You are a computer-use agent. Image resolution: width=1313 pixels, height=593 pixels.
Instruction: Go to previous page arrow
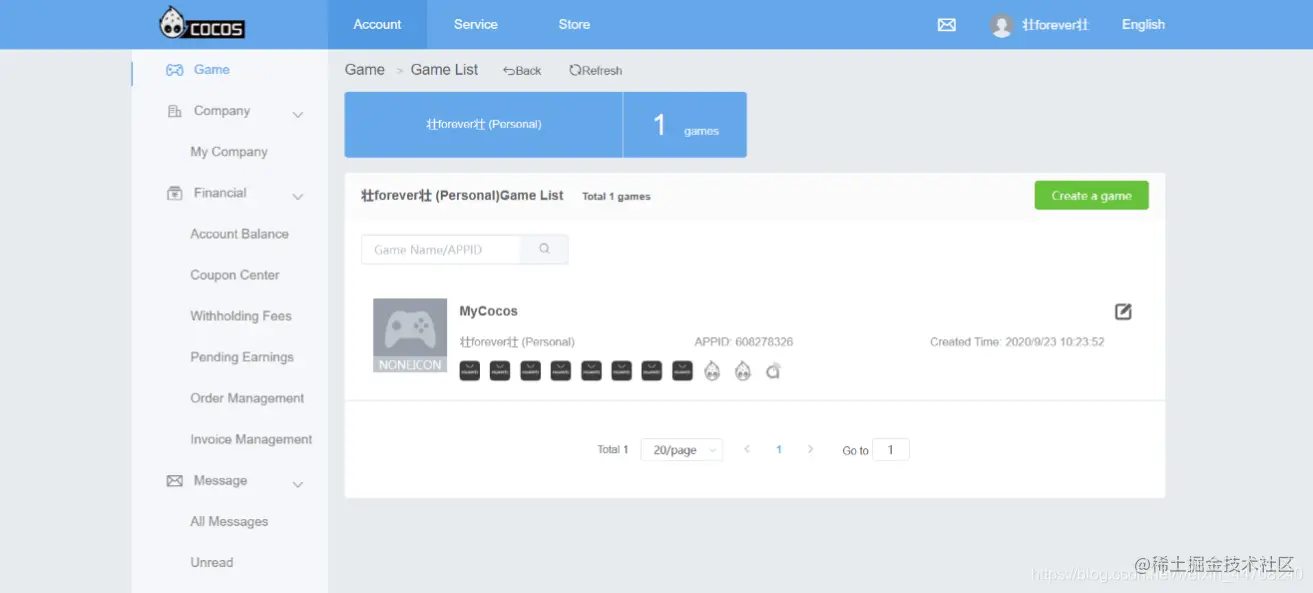[x=746, y=450]
